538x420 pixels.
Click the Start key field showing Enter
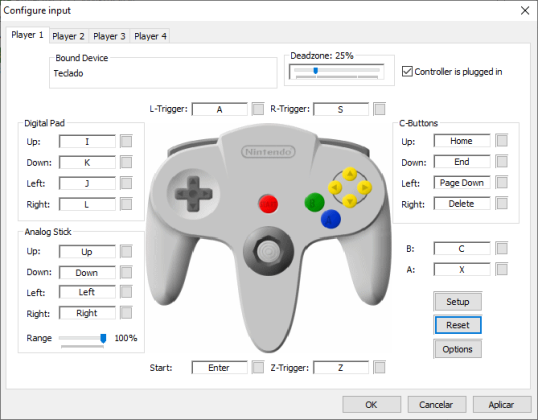point(220,368)
